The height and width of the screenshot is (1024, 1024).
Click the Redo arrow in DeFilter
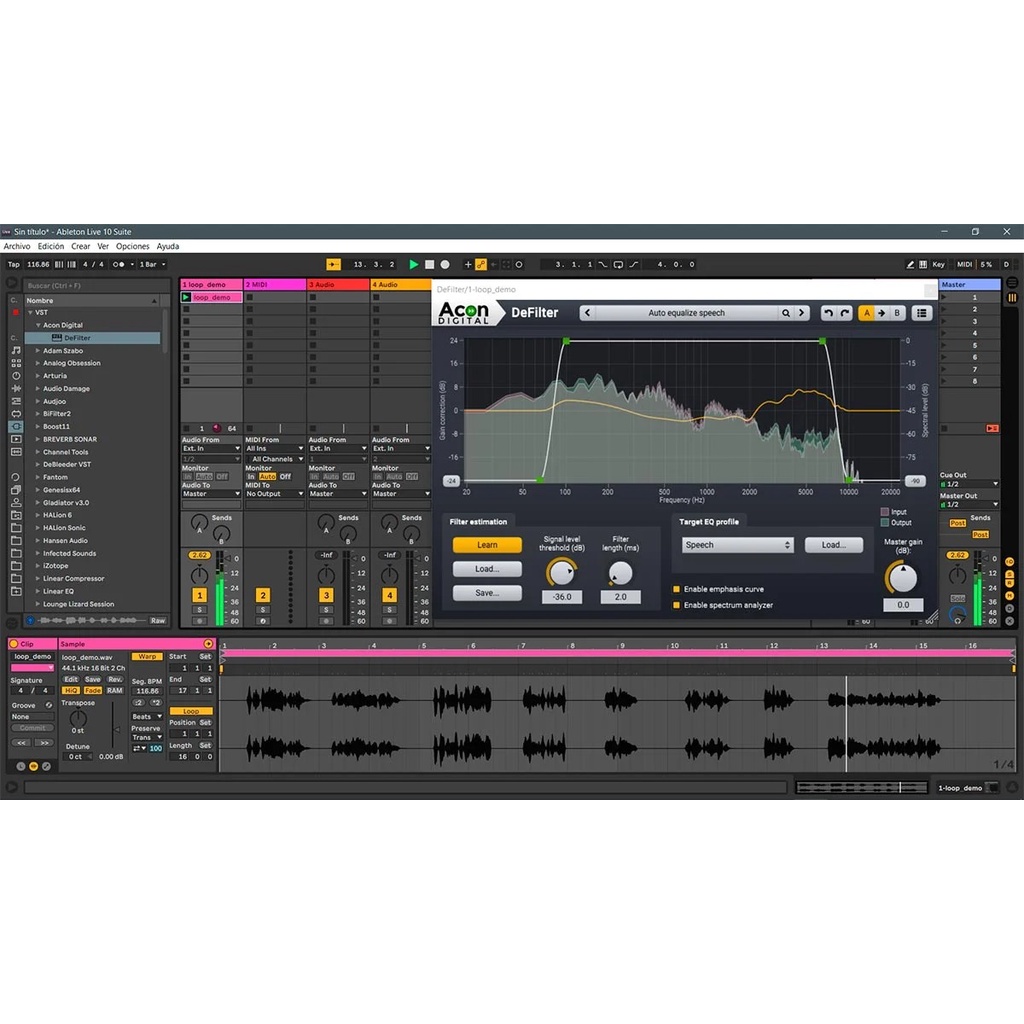coord(844,313)
